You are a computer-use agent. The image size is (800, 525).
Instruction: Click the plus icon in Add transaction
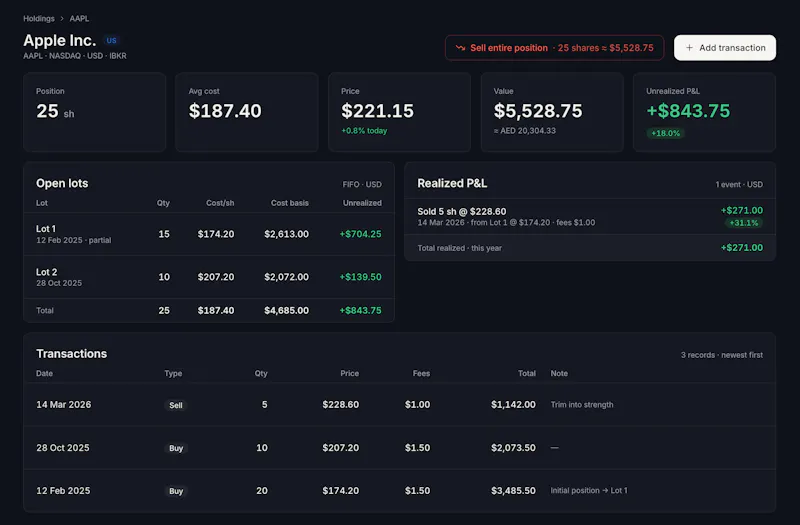[689, 47]
